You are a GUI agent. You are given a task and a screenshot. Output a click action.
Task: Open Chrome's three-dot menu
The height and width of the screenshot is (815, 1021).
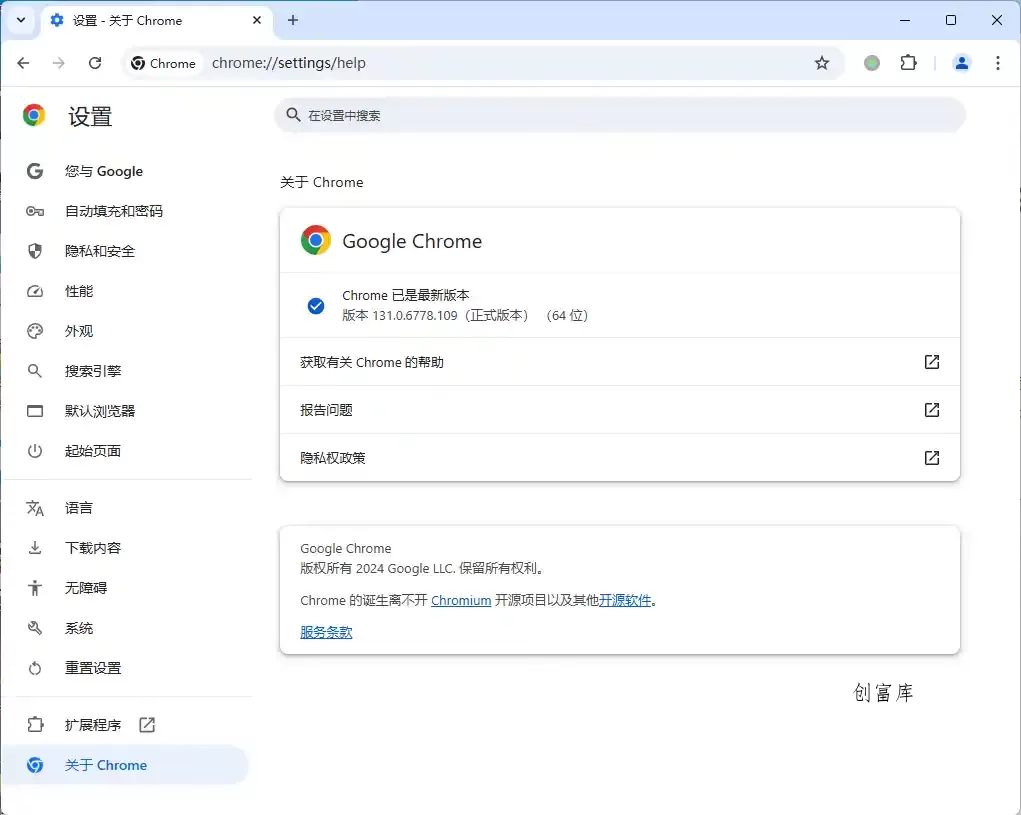(x=998, y=63)
